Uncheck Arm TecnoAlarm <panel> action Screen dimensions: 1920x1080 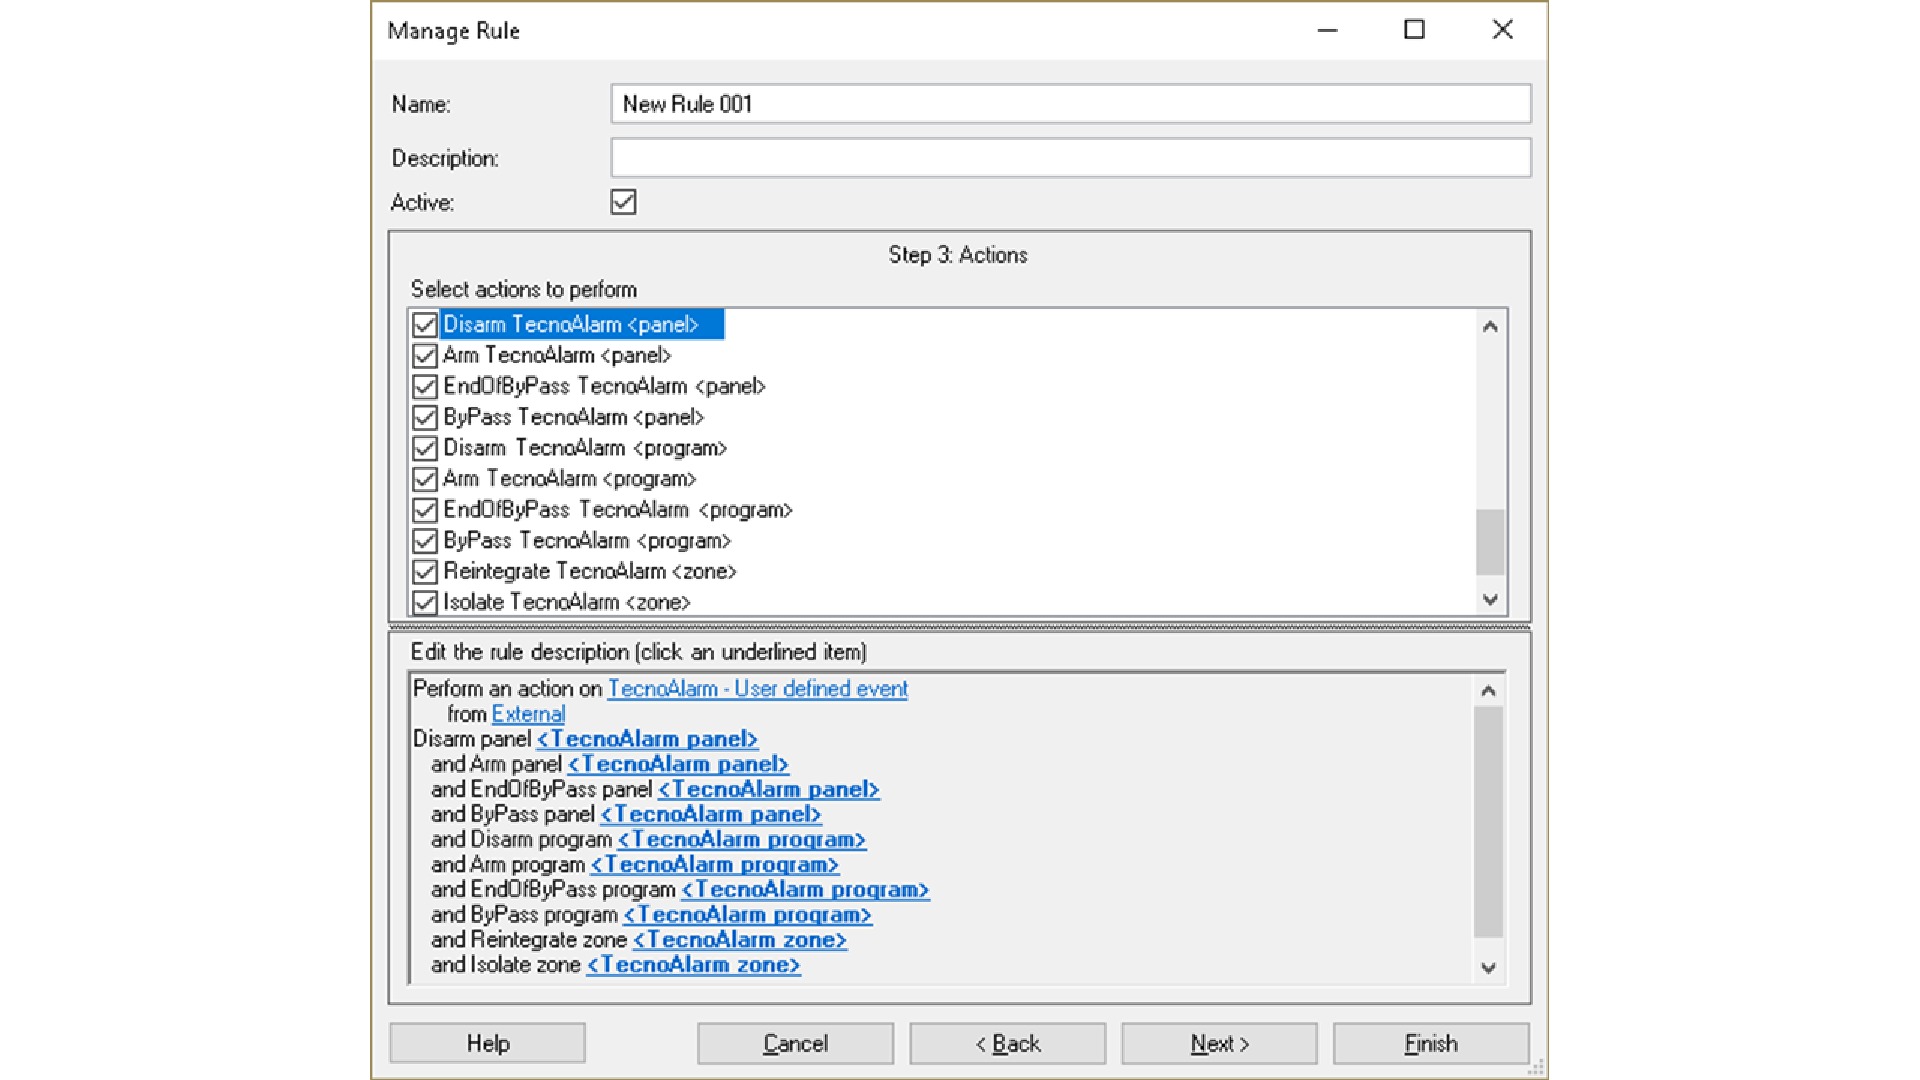(425, 356)
